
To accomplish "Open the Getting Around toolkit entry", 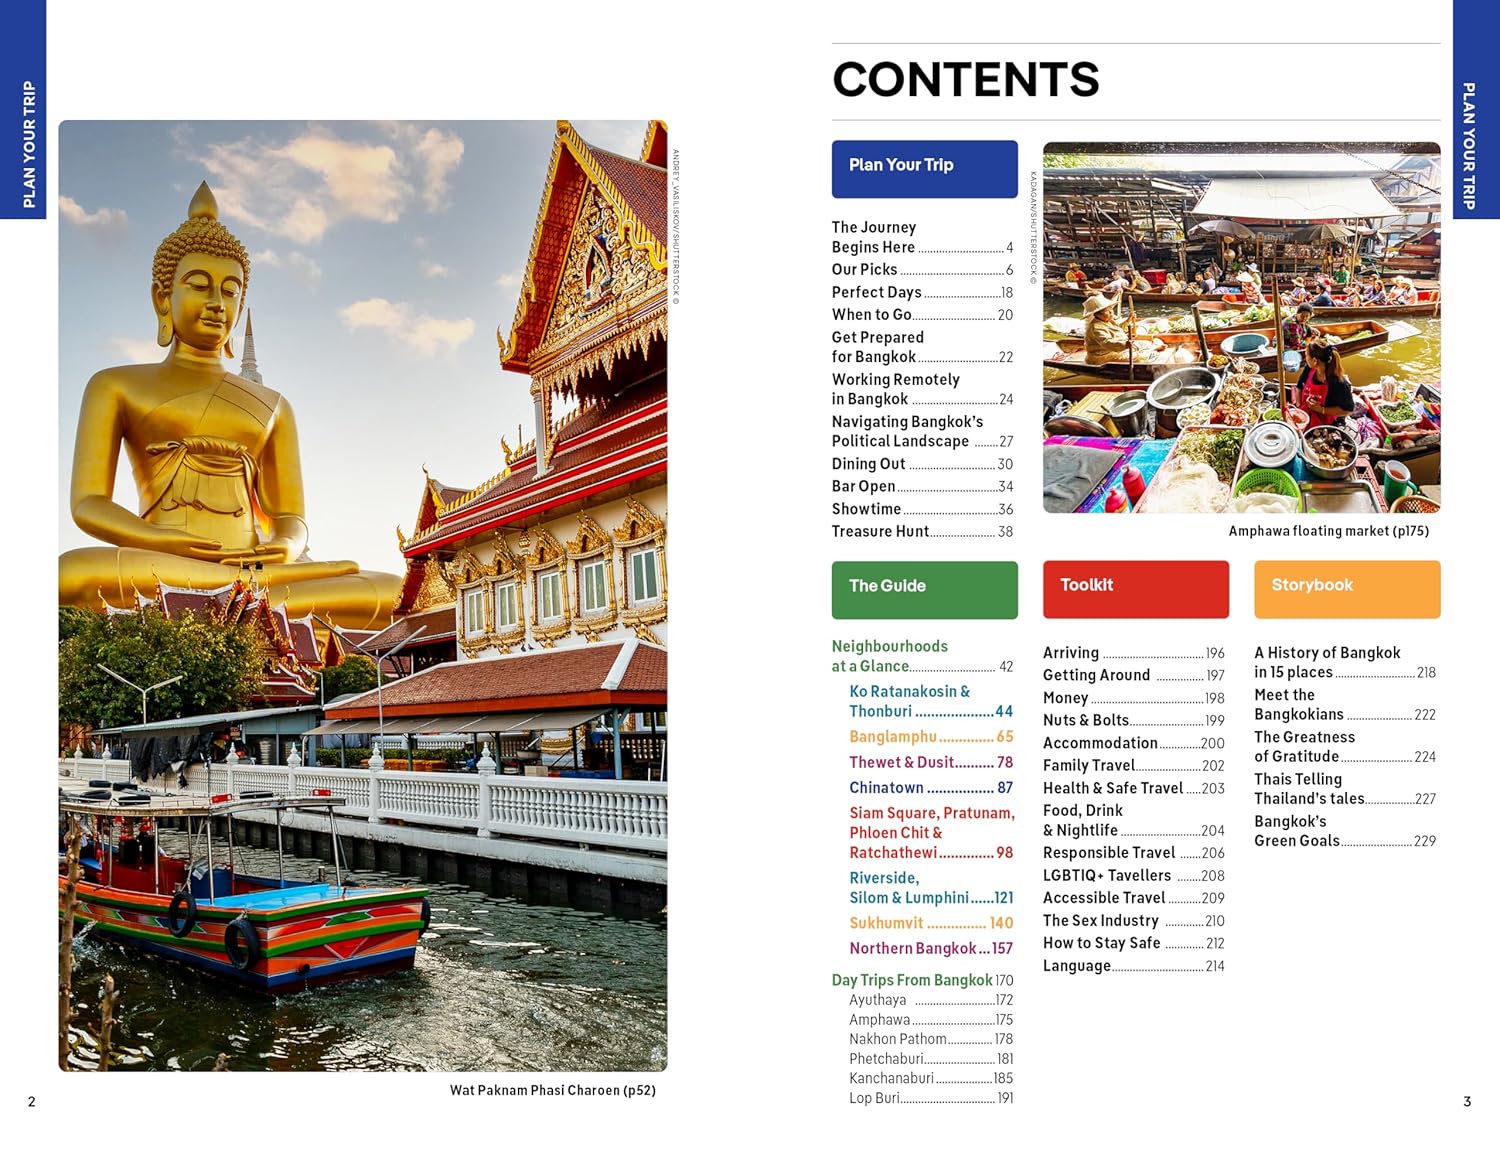I will (x=1133, y=676).
